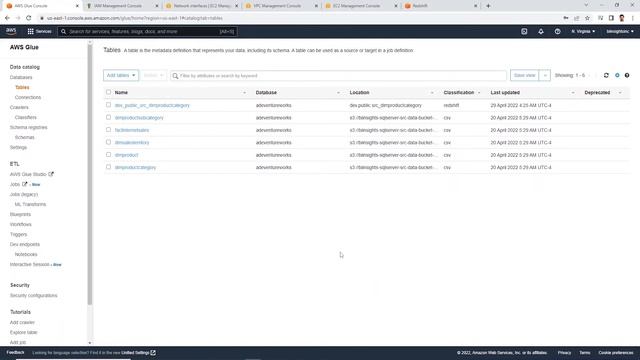This screenshot has width=640, height=360.
Task: Click the tables help icon beside gear
Action: point(627,76)
